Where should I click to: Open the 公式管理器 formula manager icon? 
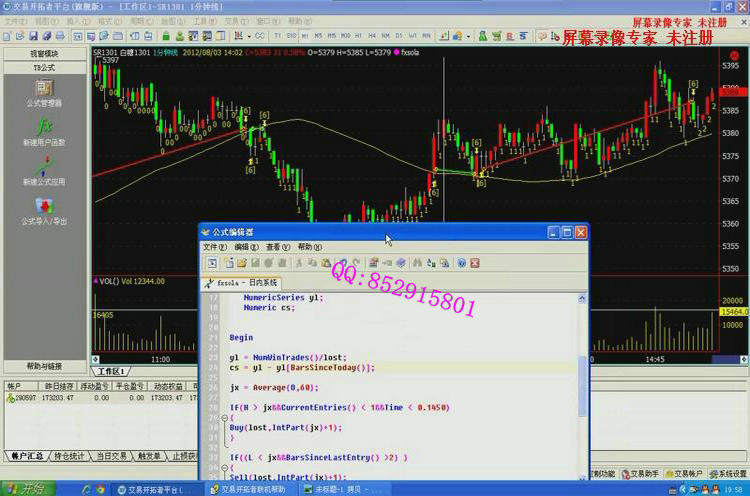pyautogui.click(x=44, y=90)
